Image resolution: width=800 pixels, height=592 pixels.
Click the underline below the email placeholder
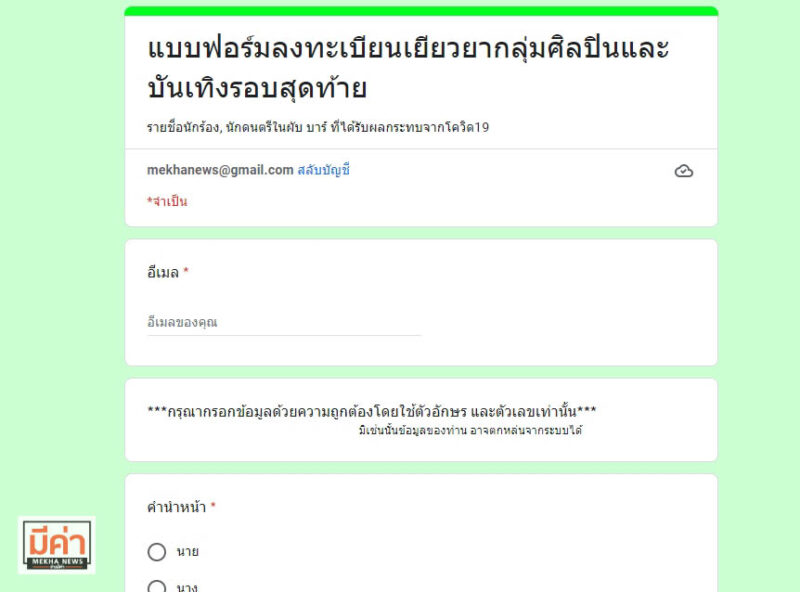point(284,335)
